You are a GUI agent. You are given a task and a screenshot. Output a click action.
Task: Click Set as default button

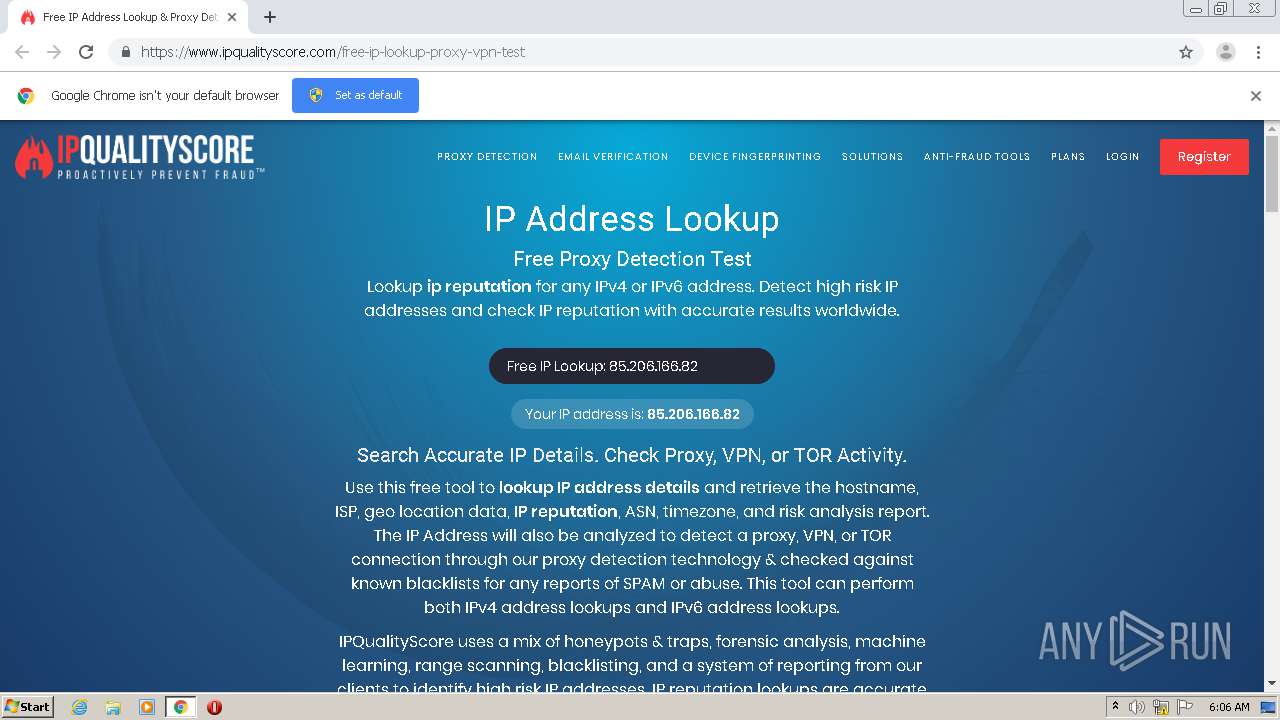click(355, 95)
